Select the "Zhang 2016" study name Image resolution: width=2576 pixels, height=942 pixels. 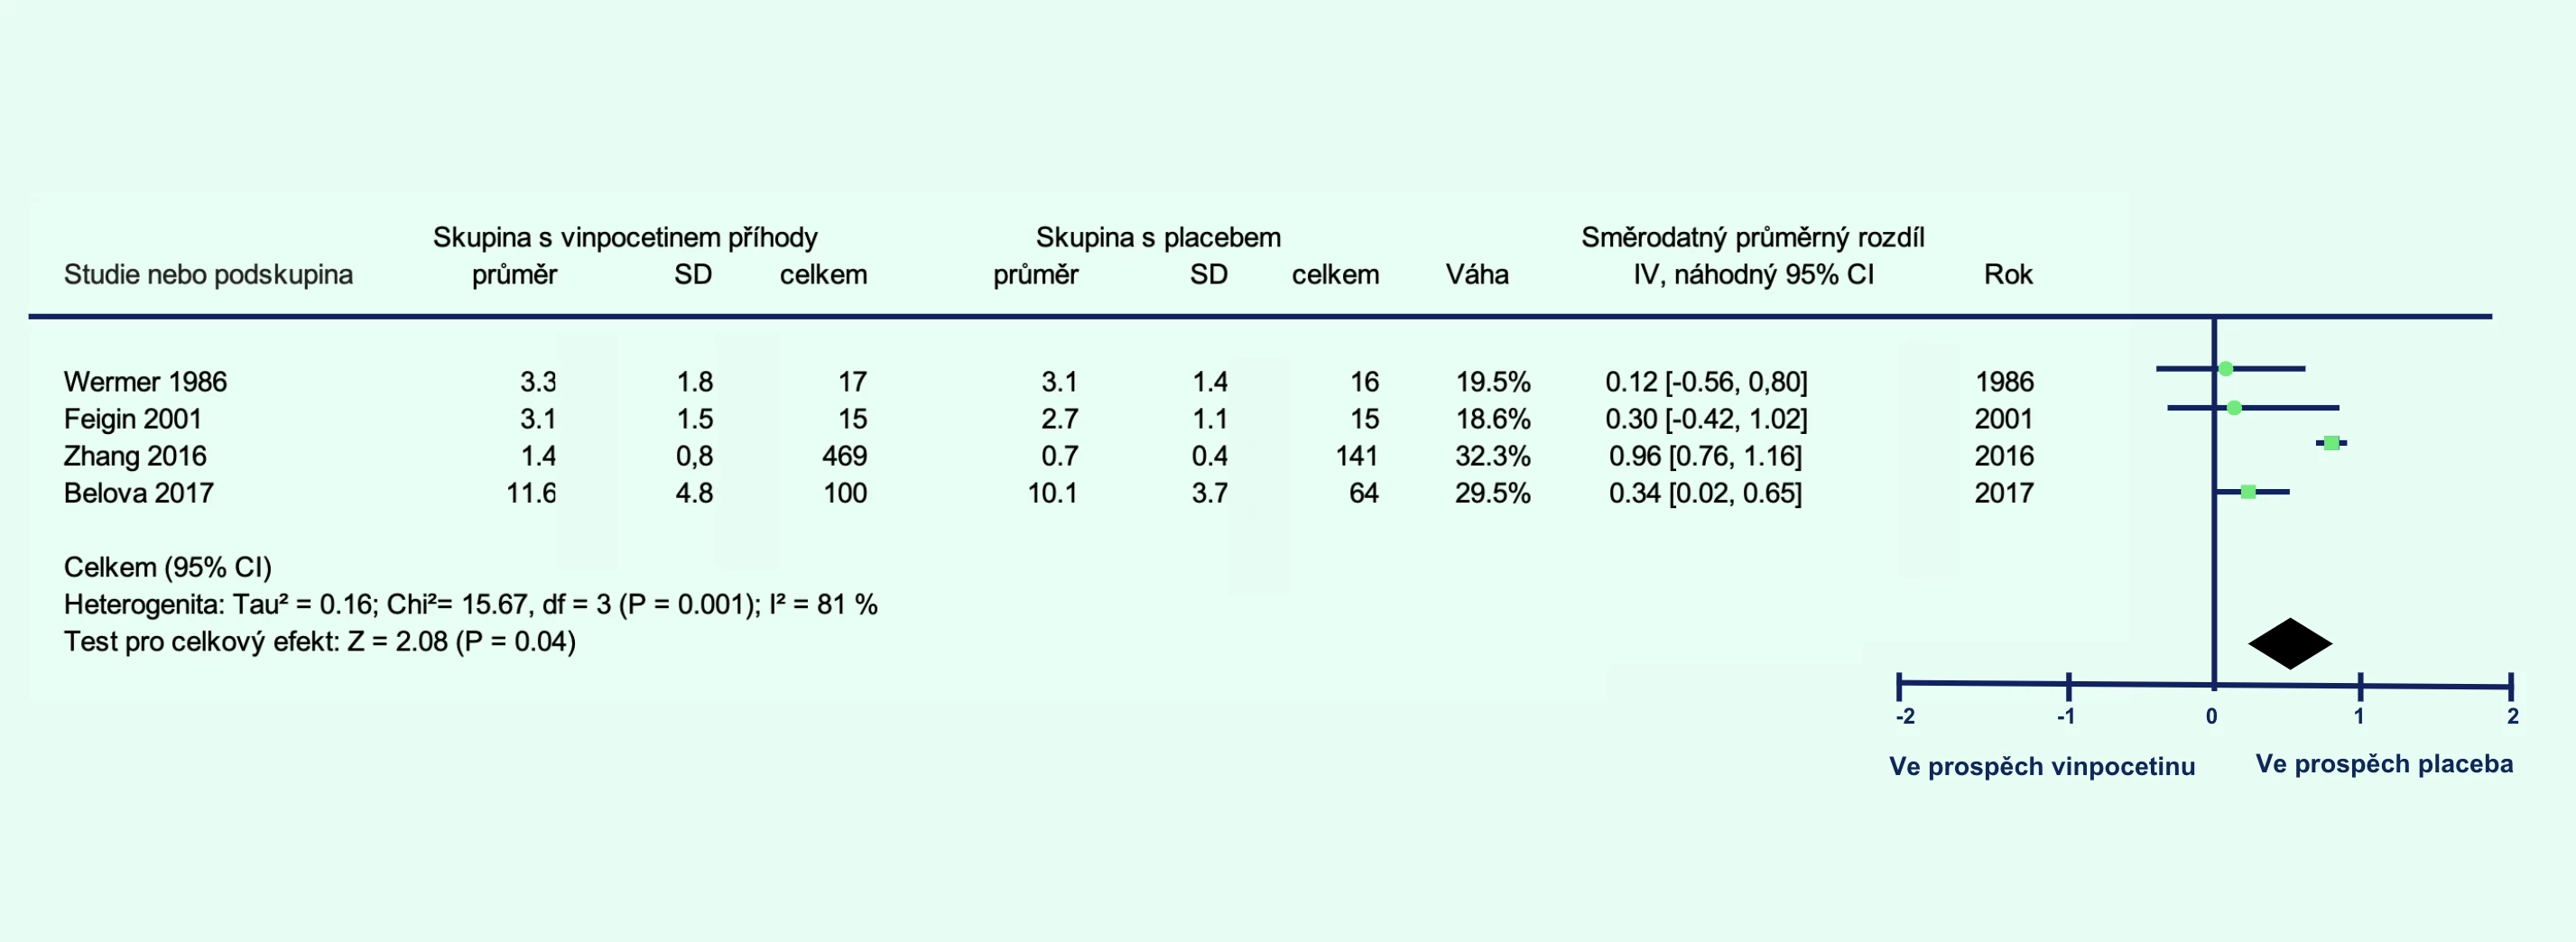point(135,456)
